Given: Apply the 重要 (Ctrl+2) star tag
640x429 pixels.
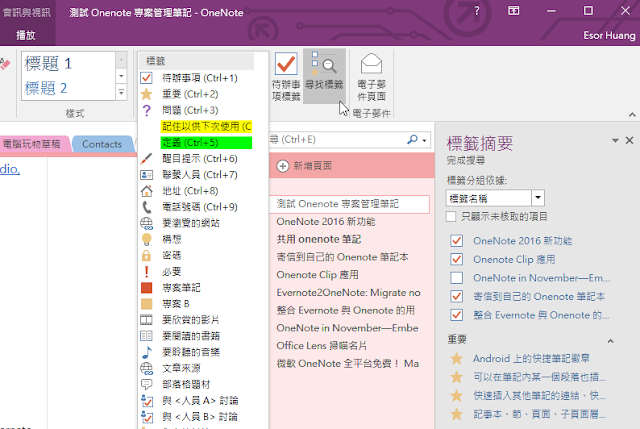Looking at the screenshot, I should (146, 94).
